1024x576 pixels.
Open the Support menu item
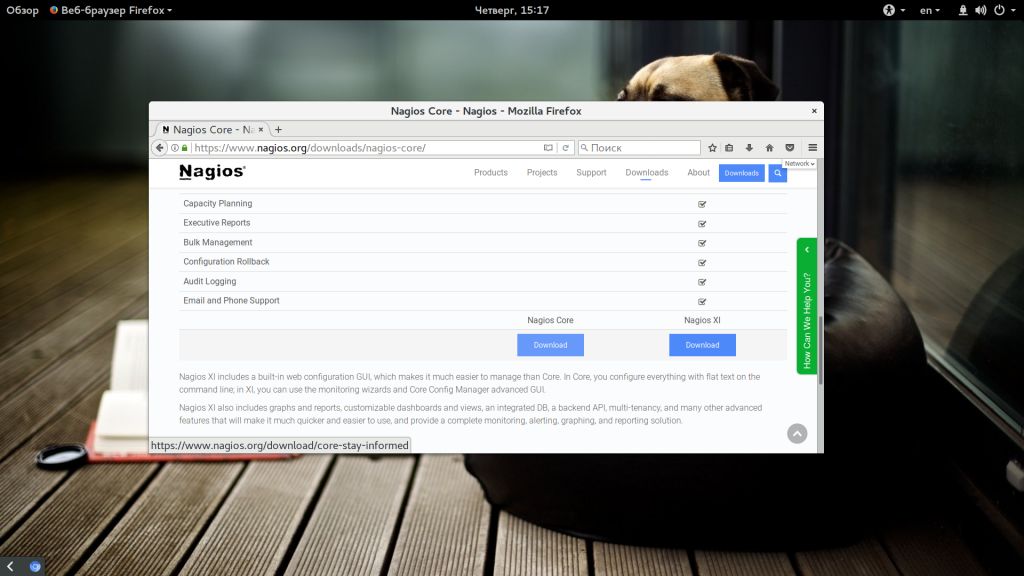click(x=591, y=172)
